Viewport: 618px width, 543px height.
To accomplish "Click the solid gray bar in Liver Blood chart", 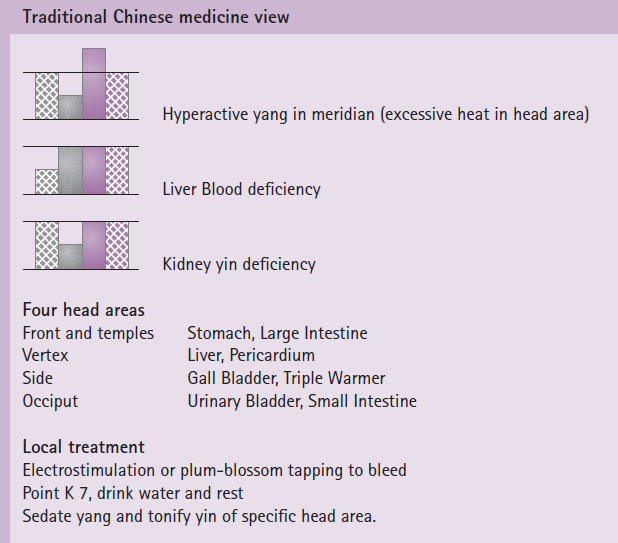I will [71, 170].
